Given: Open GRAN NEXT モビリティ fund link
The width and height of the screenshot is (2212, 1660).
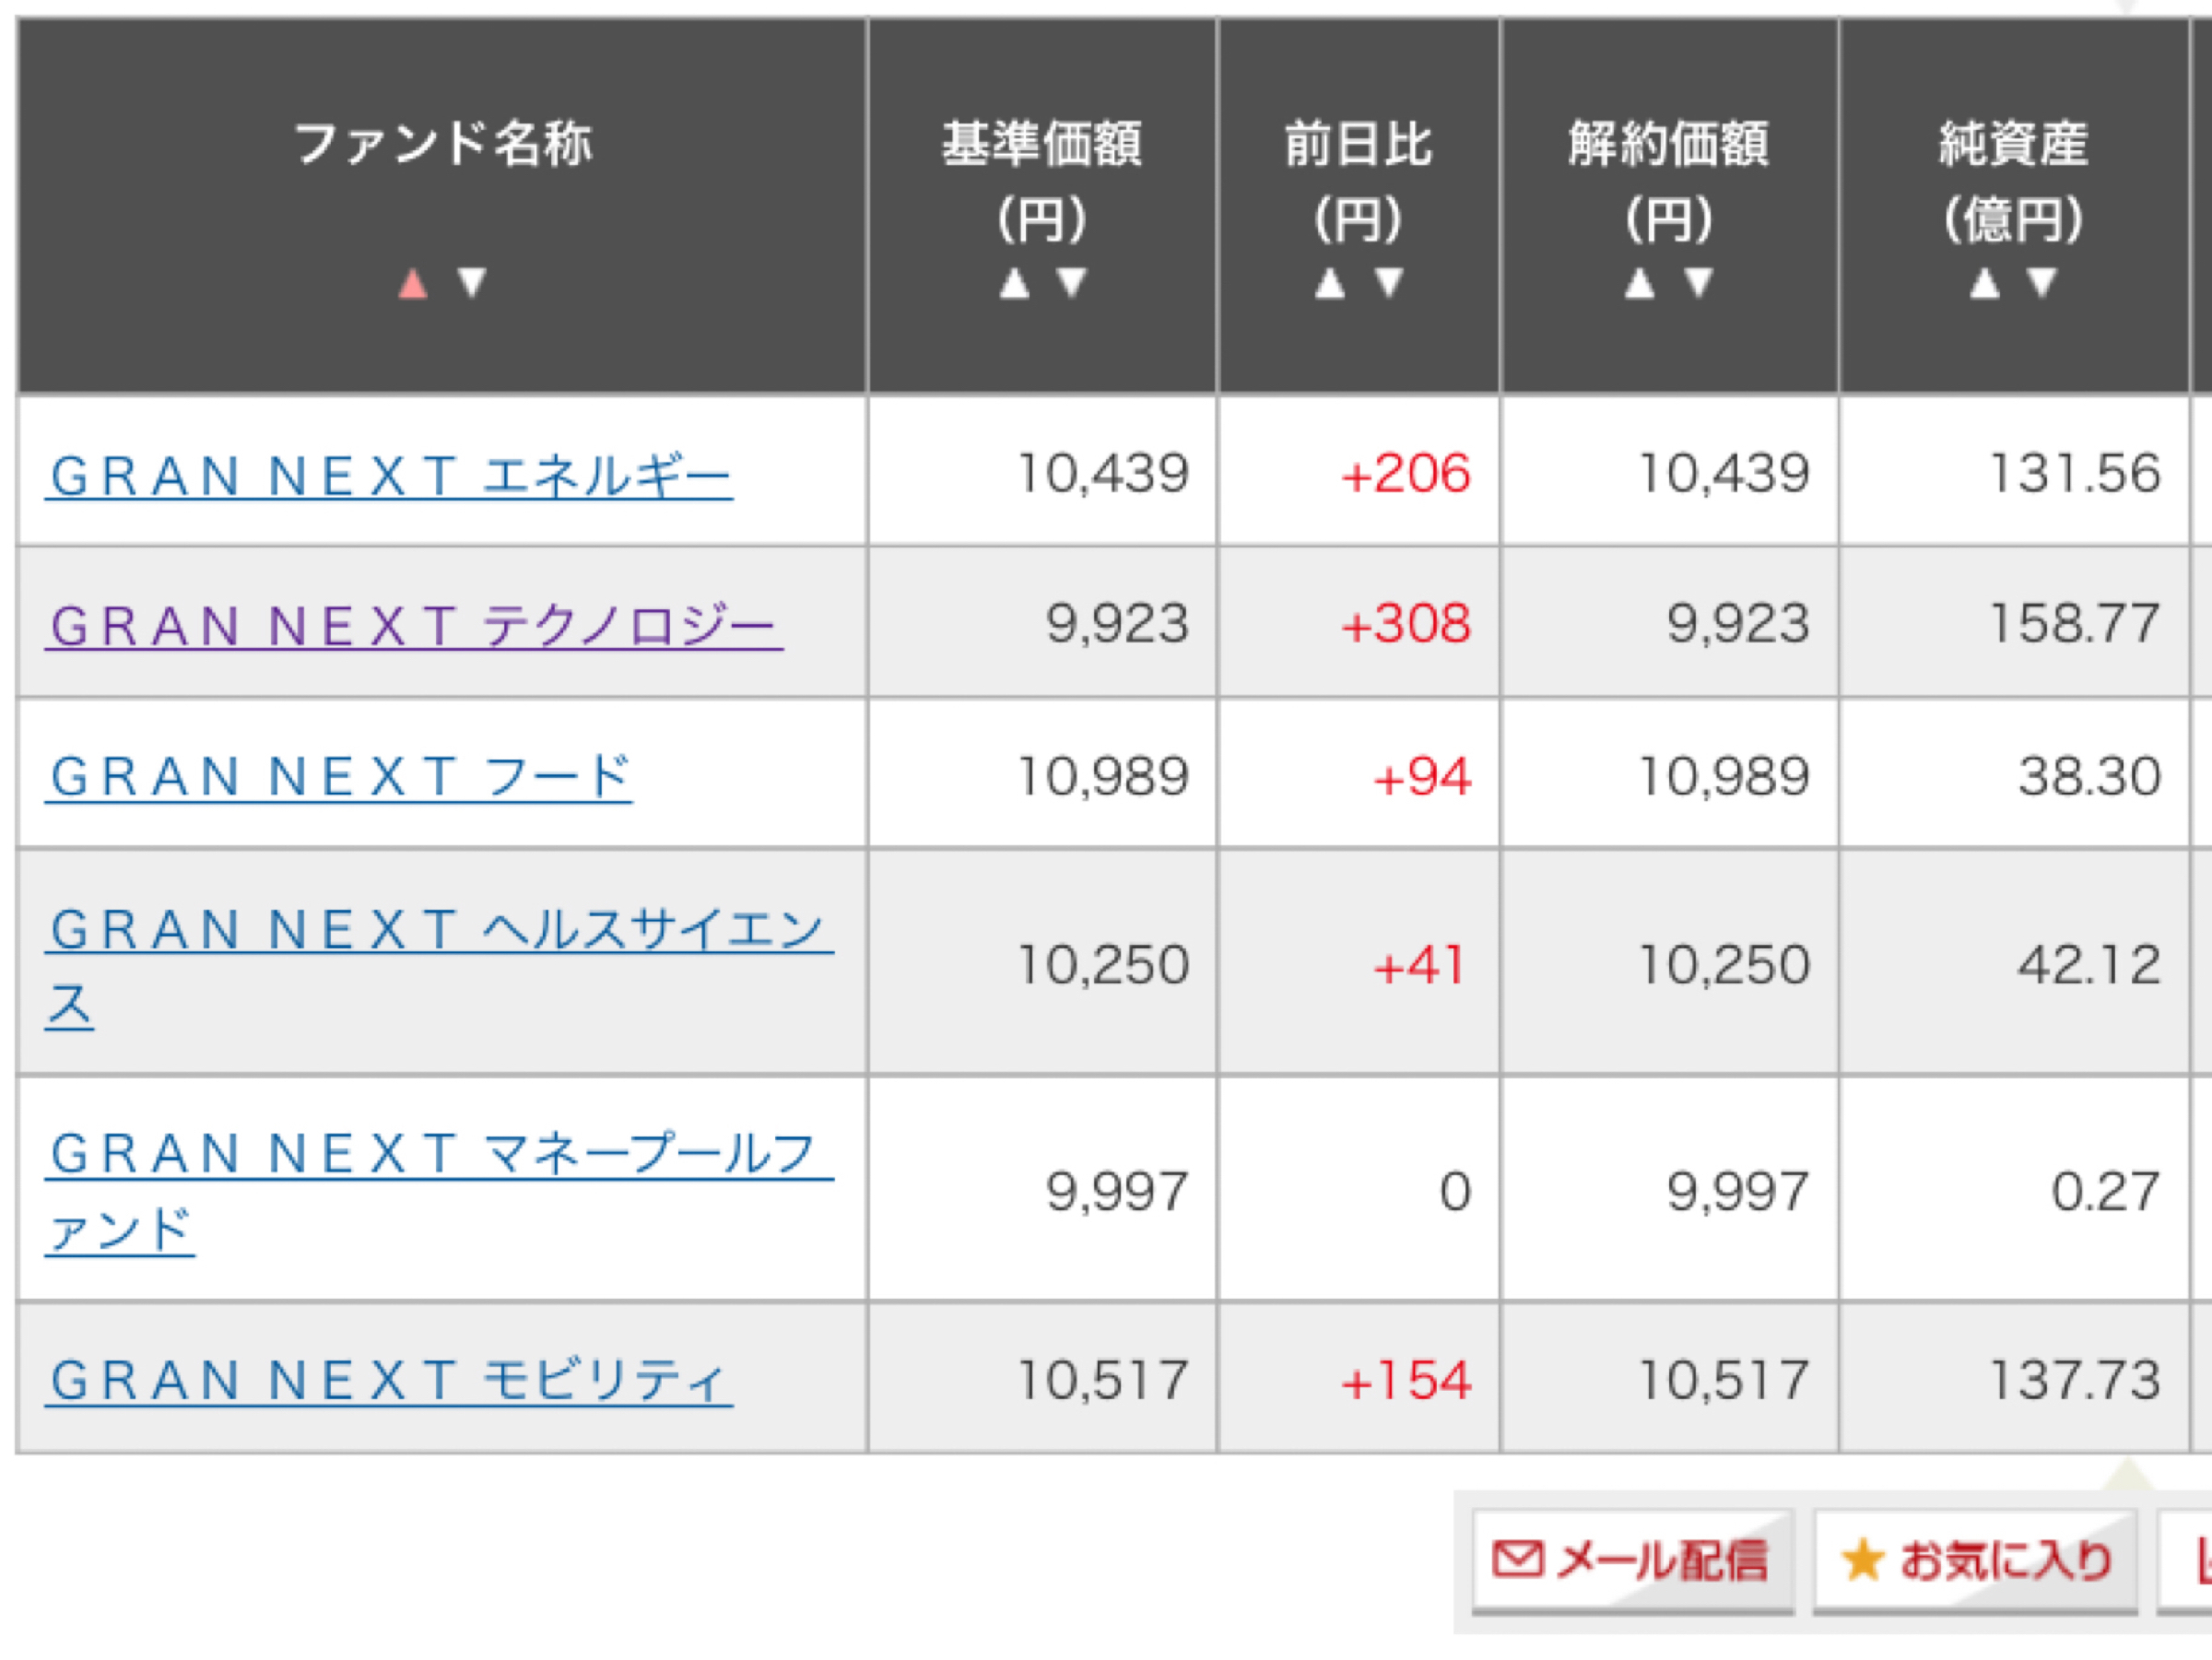Looking at the screenshot, I should point(390,1382).
